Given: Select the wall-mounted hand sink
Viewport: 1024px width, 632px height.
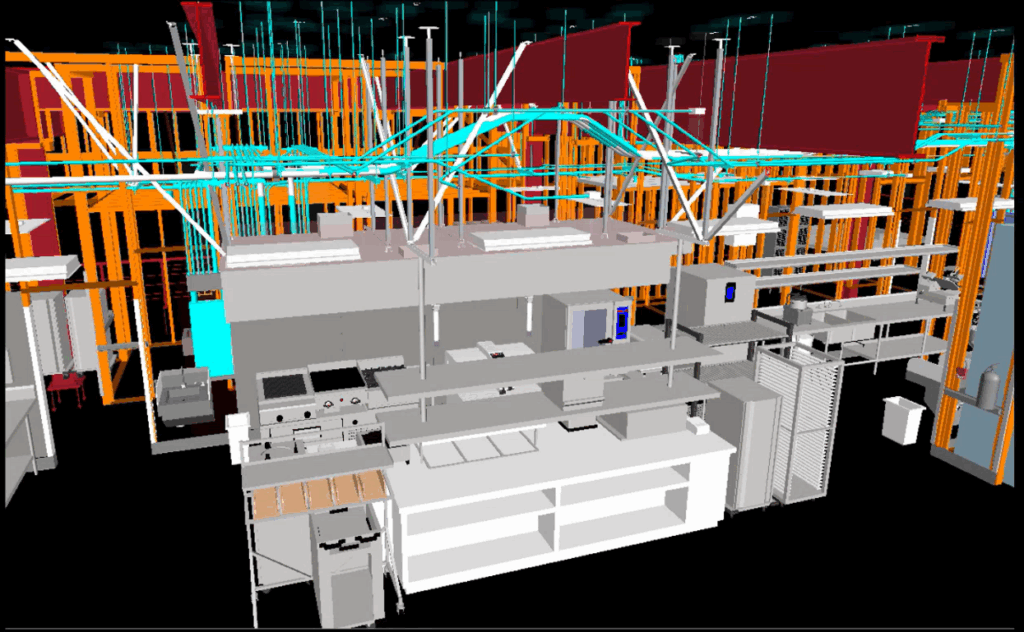Looking at the screenshot, I should click(184, 394).
